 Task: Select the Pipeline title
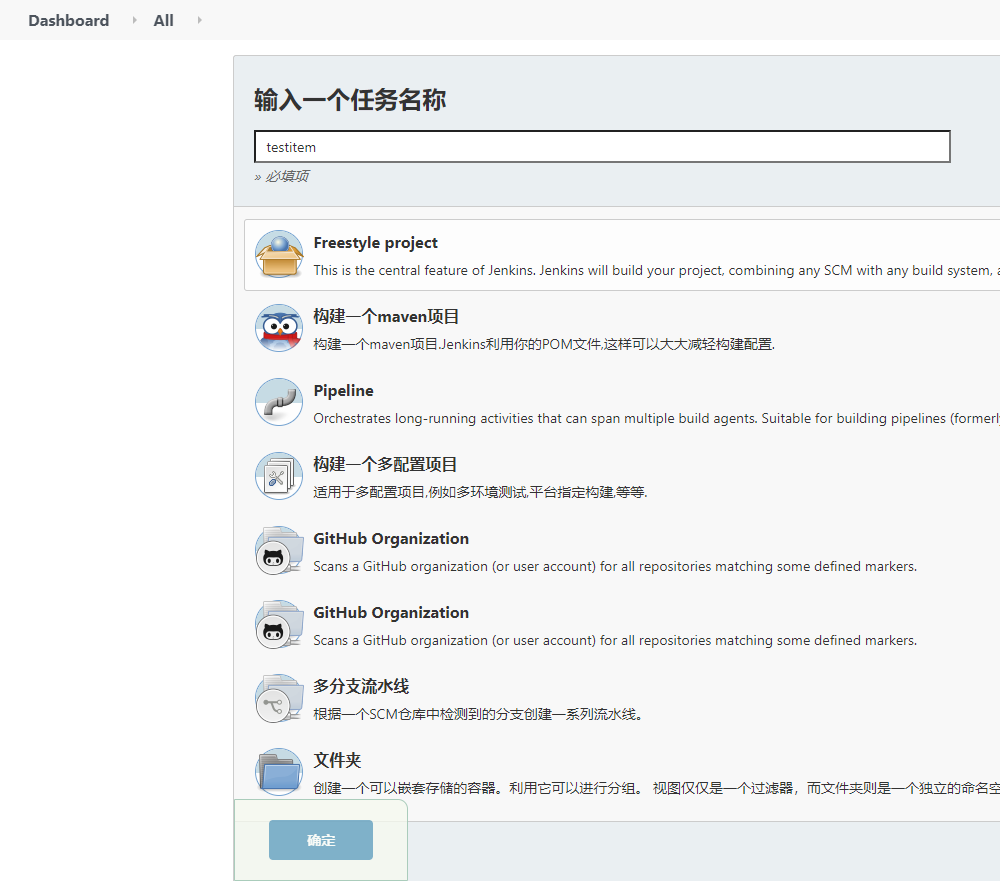[344, 391]
